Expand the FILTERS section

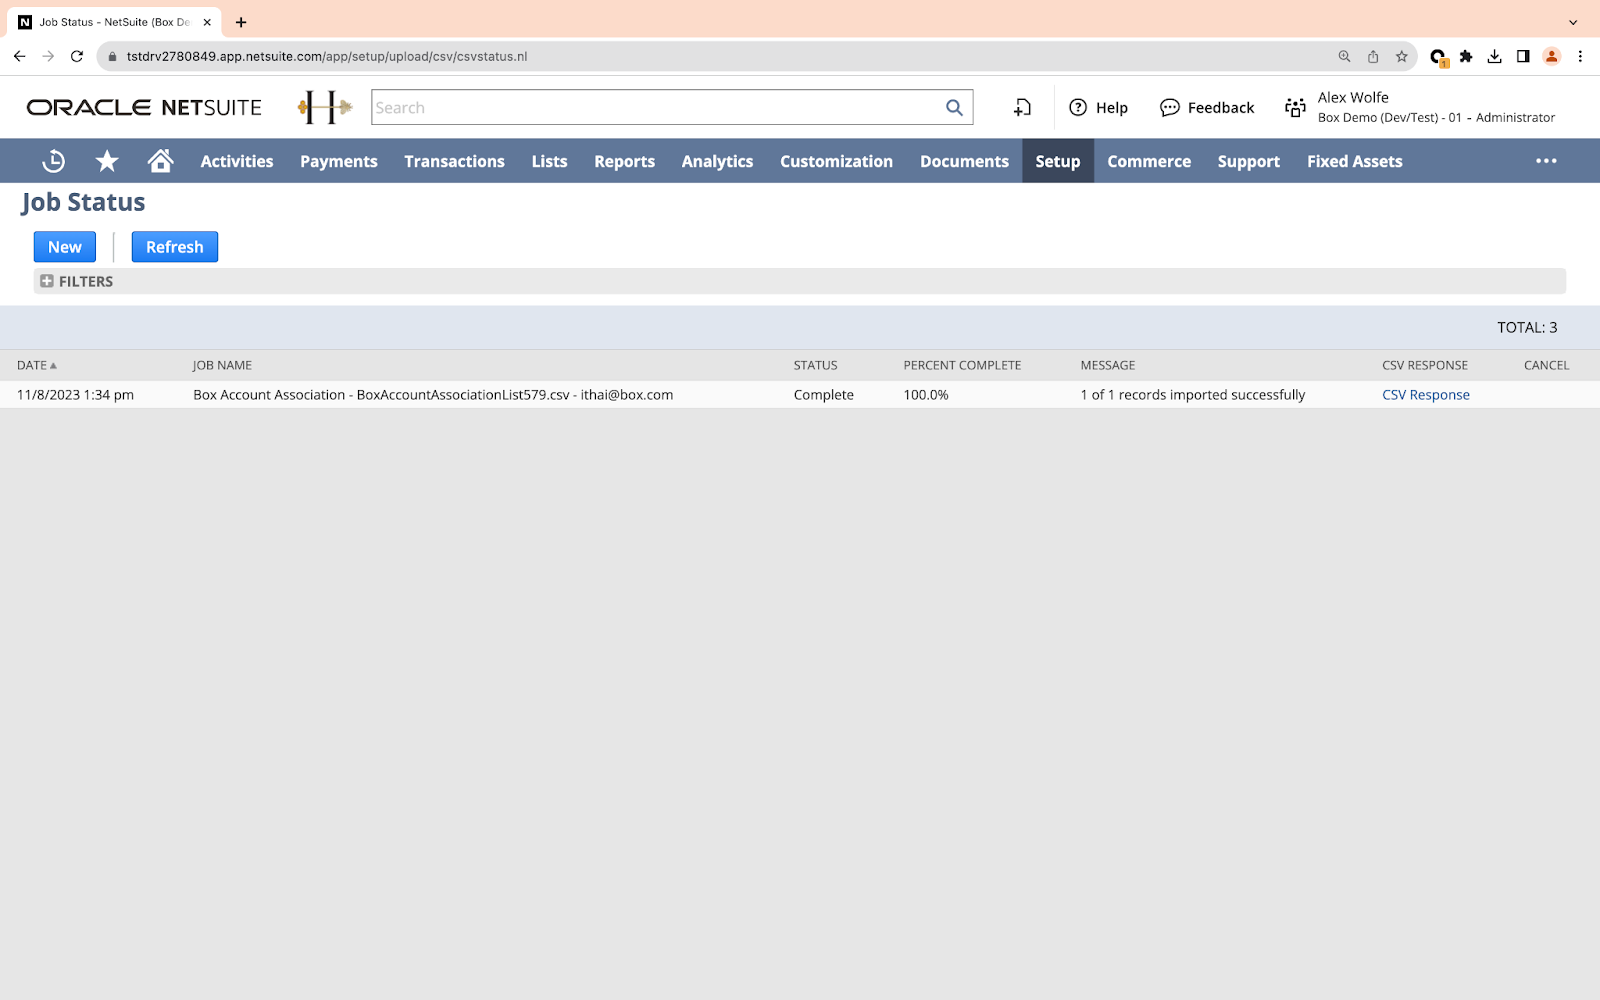(47, 282)
